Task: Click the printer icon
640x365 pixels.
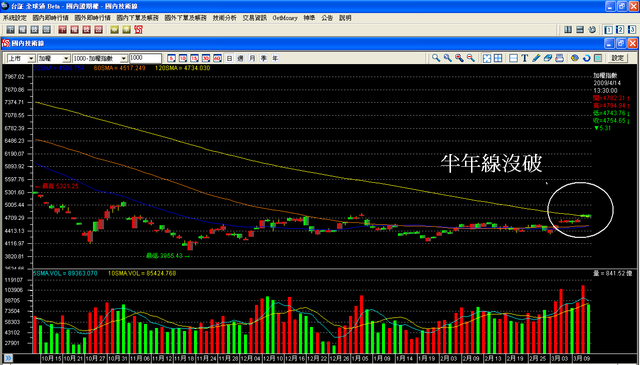Action: [560, 58]
